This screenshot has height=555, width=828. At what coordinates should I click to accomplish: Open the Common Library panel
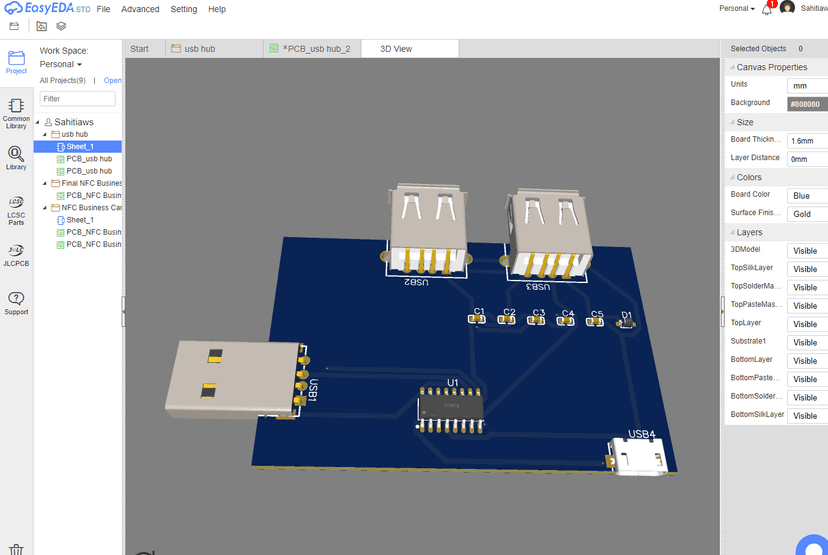(x=16, y=111)
